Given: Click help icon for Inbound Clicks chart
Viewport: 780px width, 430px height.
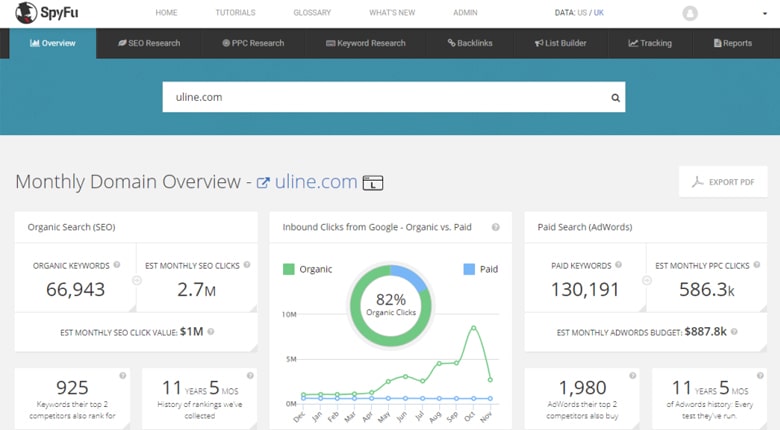Looking at the screenshot, I should point(495,227).
